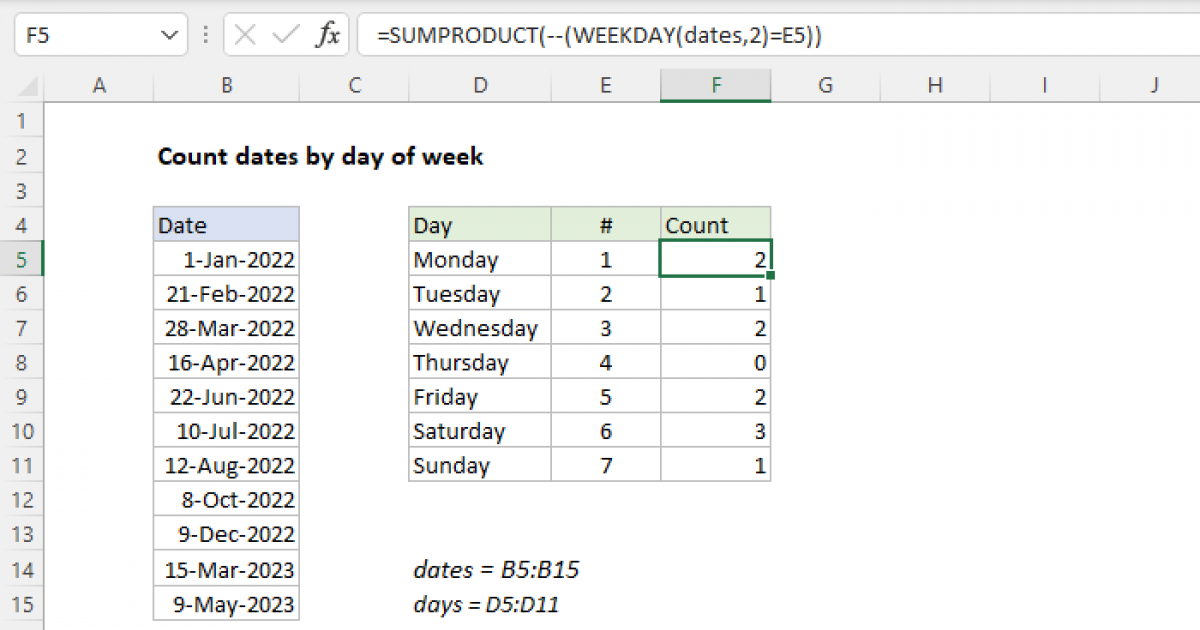Select the Date header cell B4
Image resolution: width=1200 pixels, height=630 pixels.
226,224
